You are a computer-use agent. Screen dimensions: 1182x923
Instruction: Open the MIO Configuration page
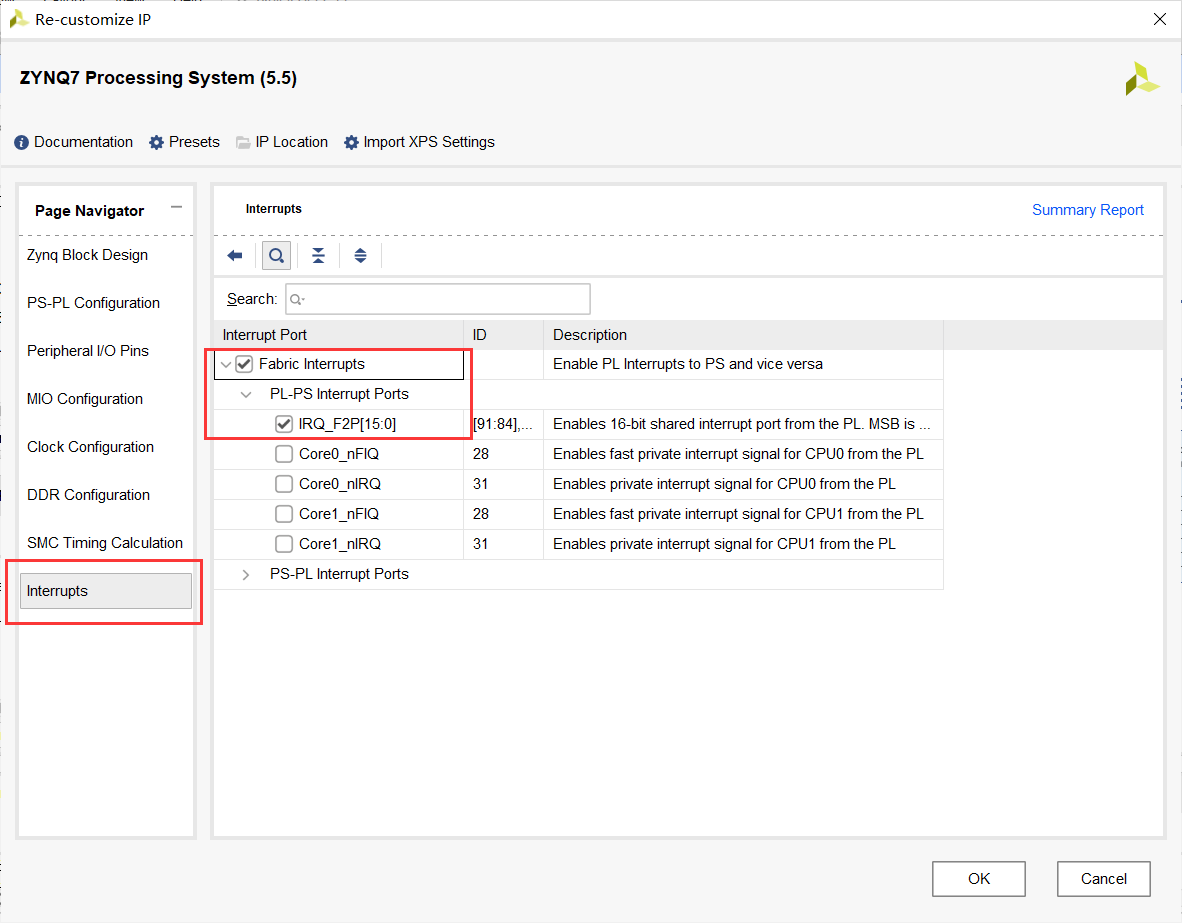(x=84, y=399)
